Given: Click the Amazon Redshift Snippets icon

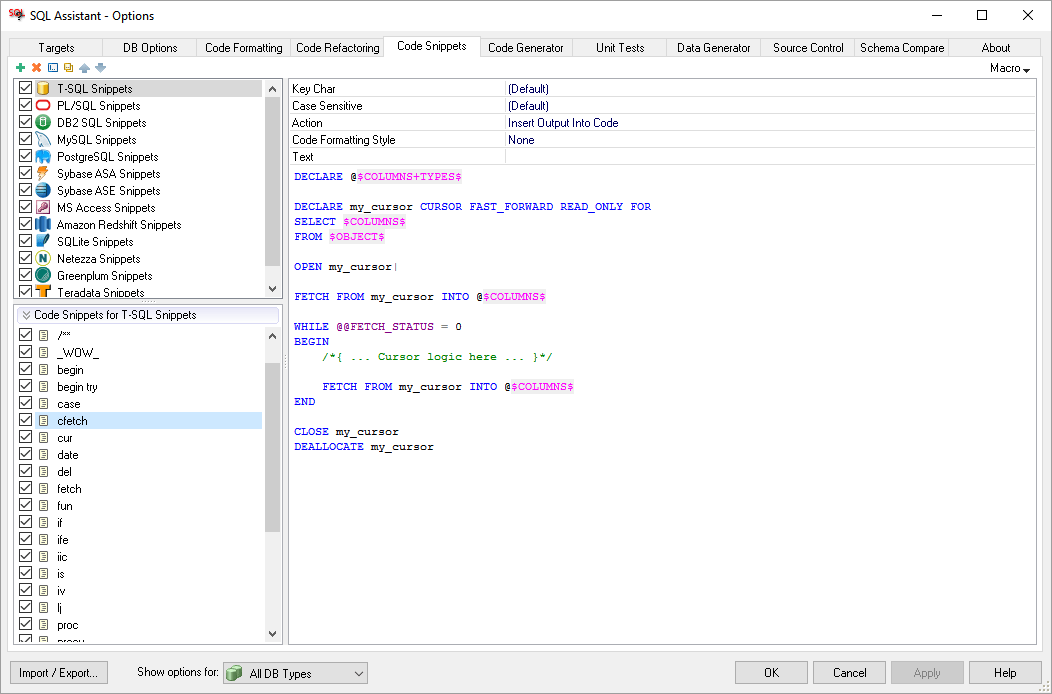Looking at the screenshot, I should (x=43, y=225).
